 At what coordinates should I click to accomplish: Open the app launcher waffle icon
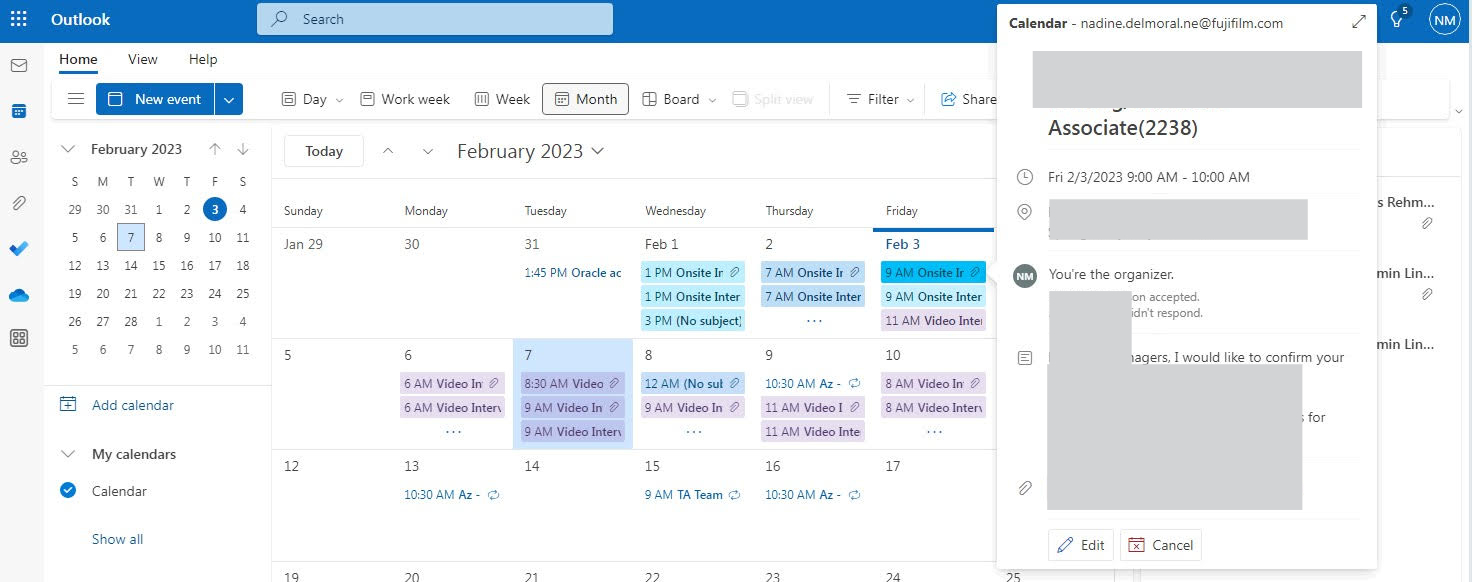(19, 19)
